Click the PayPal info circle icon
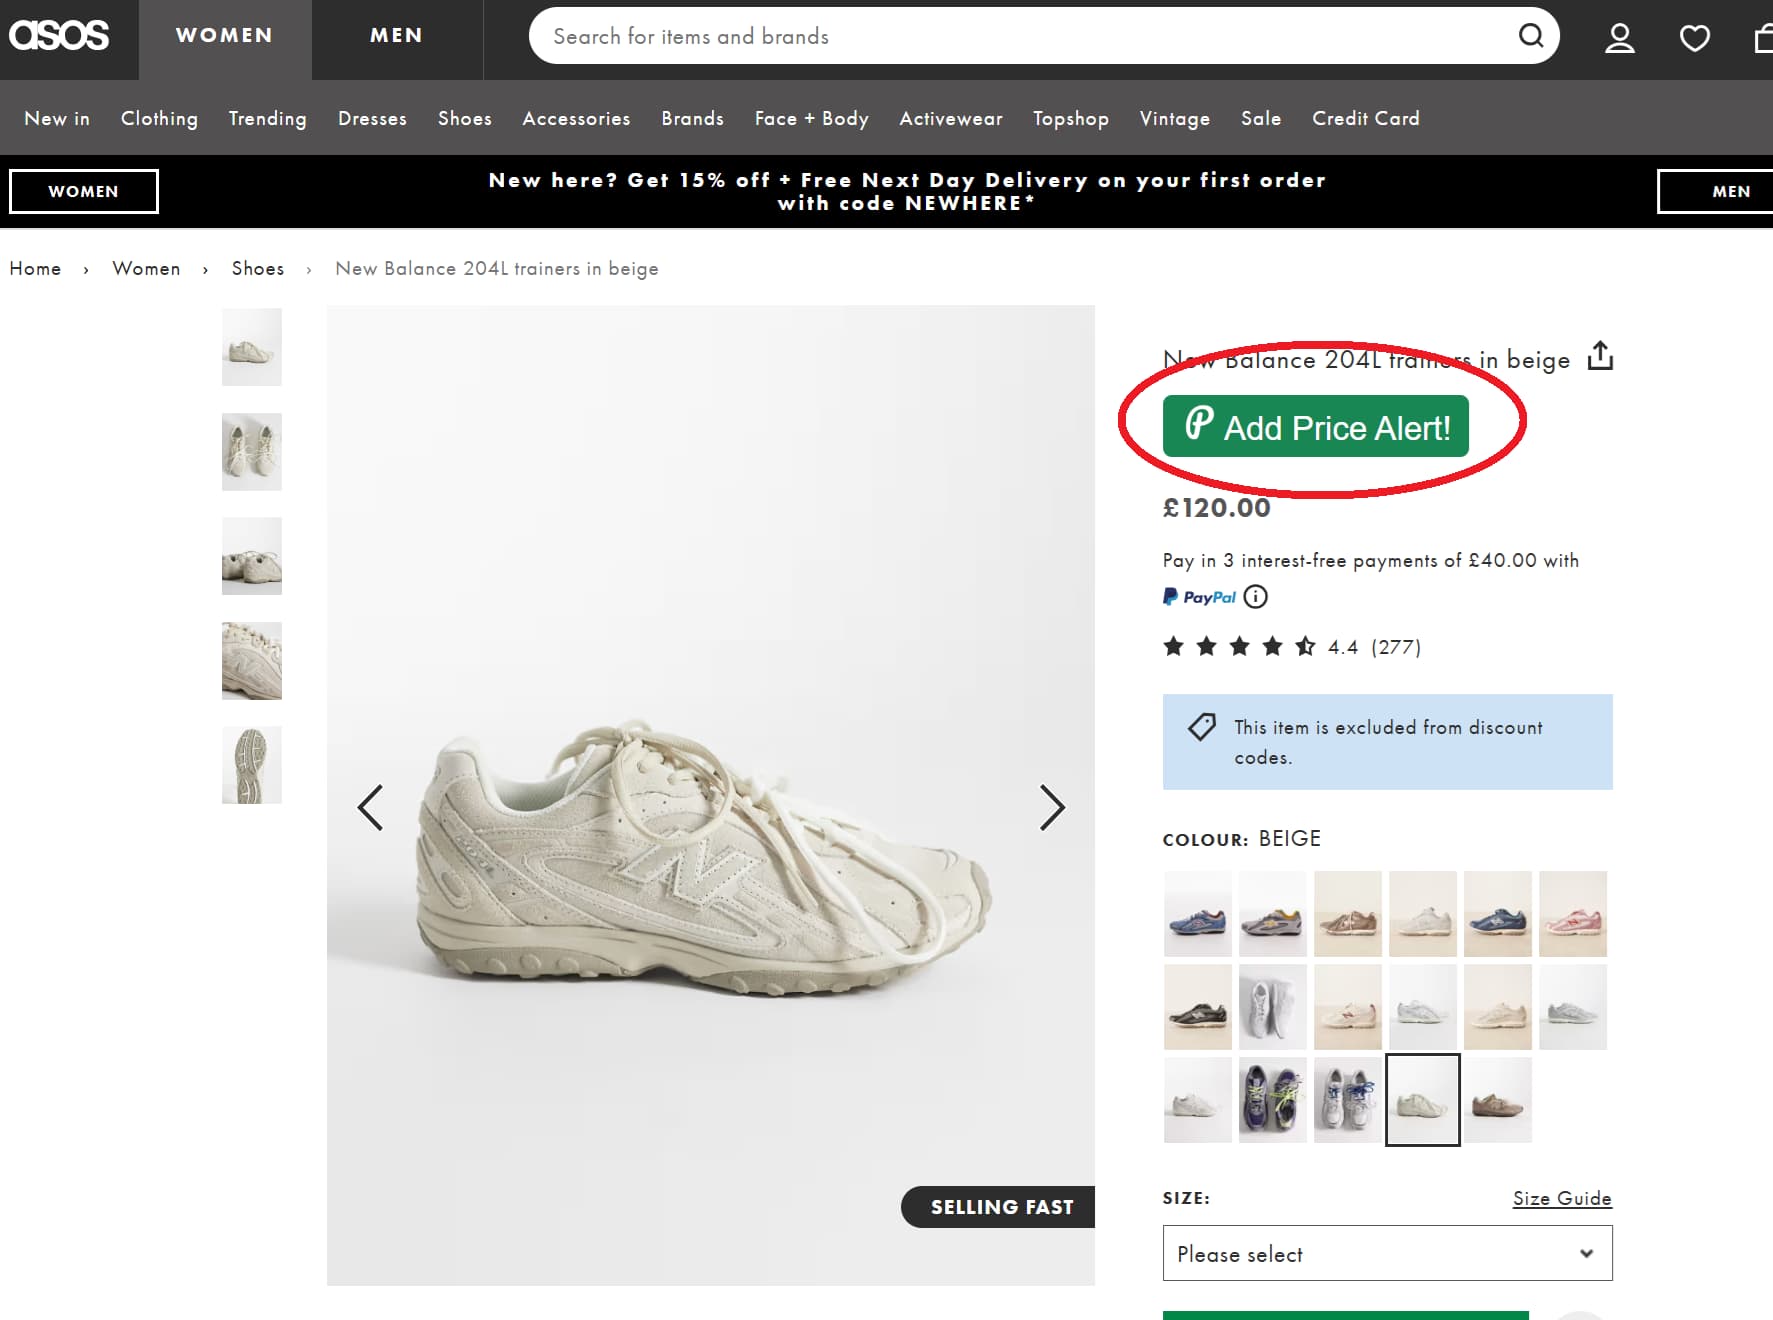 pos(1255,597)
